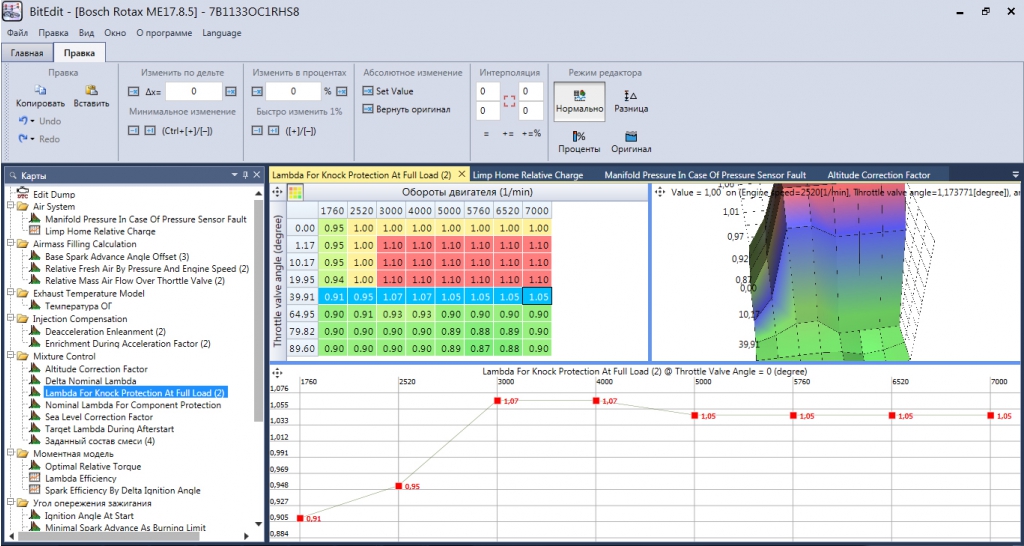1024x546 pixels.
Task: Click the Копировать (copy) icon
Action: pyautogui.click(x=40, y=90)
